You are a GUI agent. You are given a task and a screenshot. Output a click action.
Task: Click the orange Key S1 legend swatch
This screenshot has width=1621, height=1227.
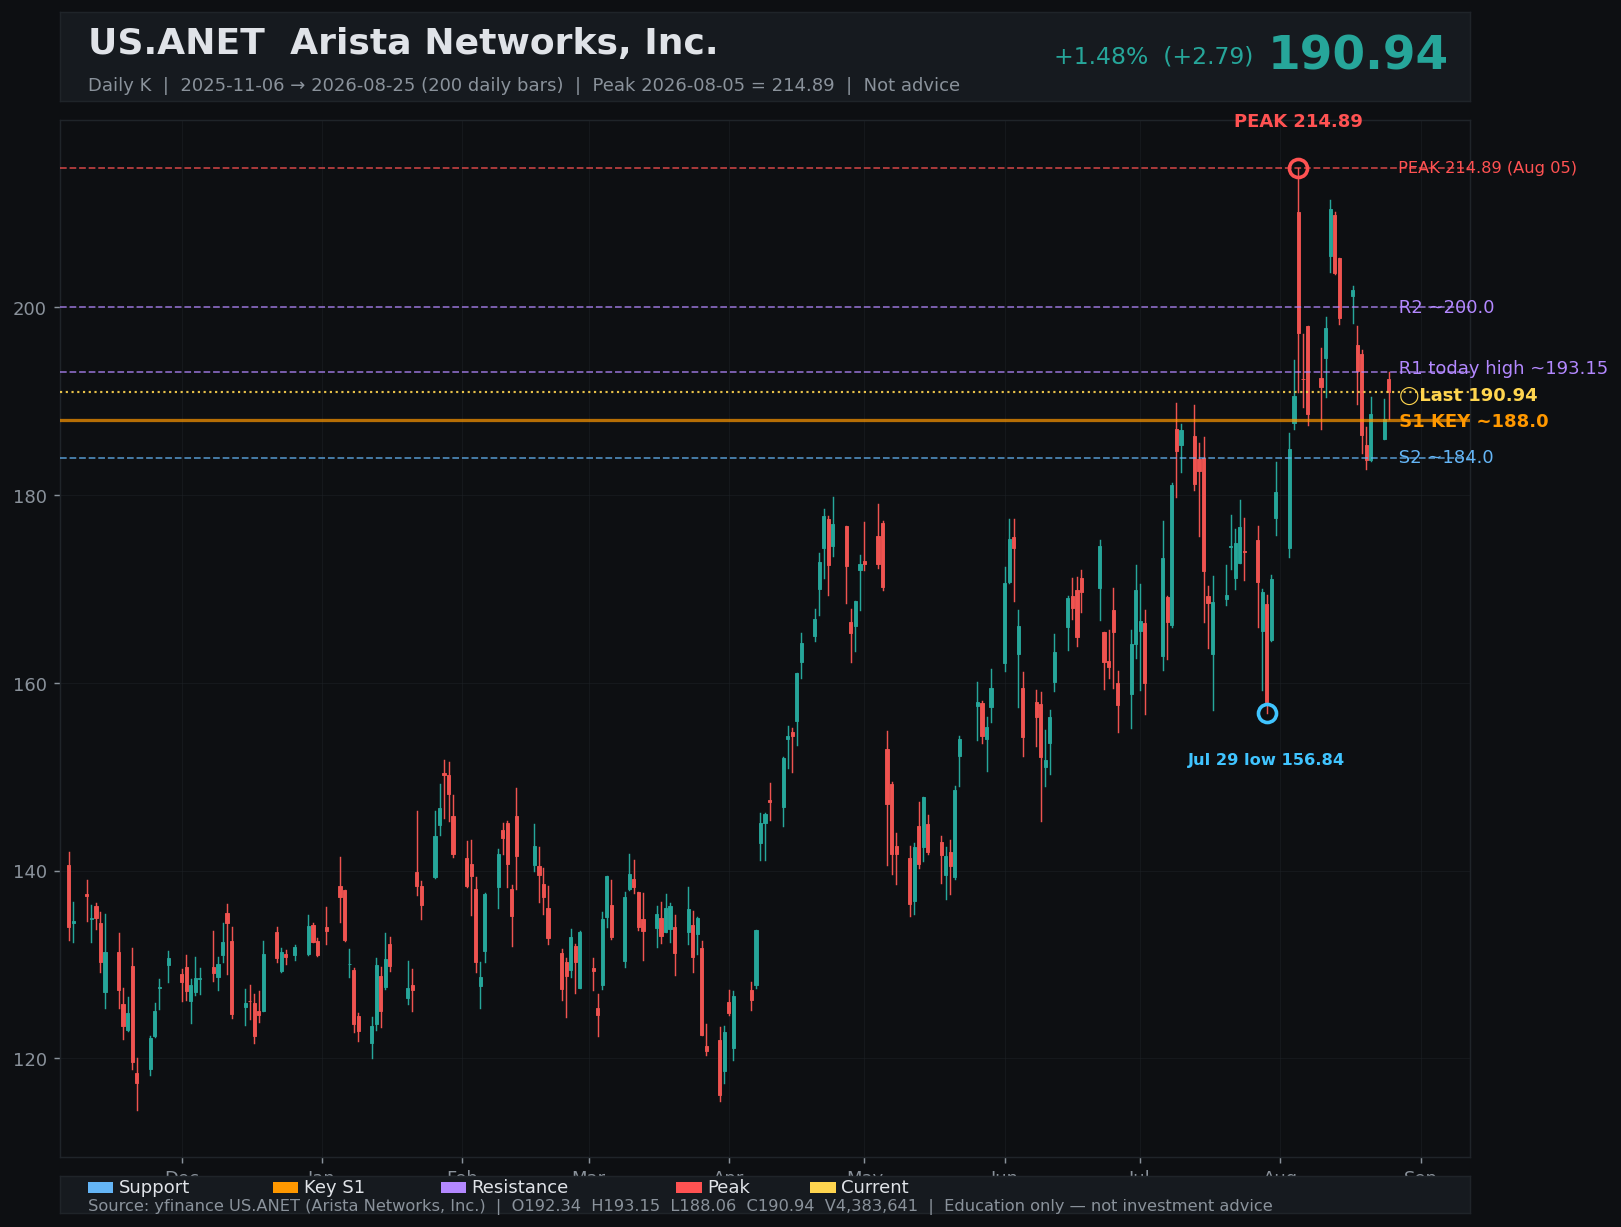tap(285, 1187)
